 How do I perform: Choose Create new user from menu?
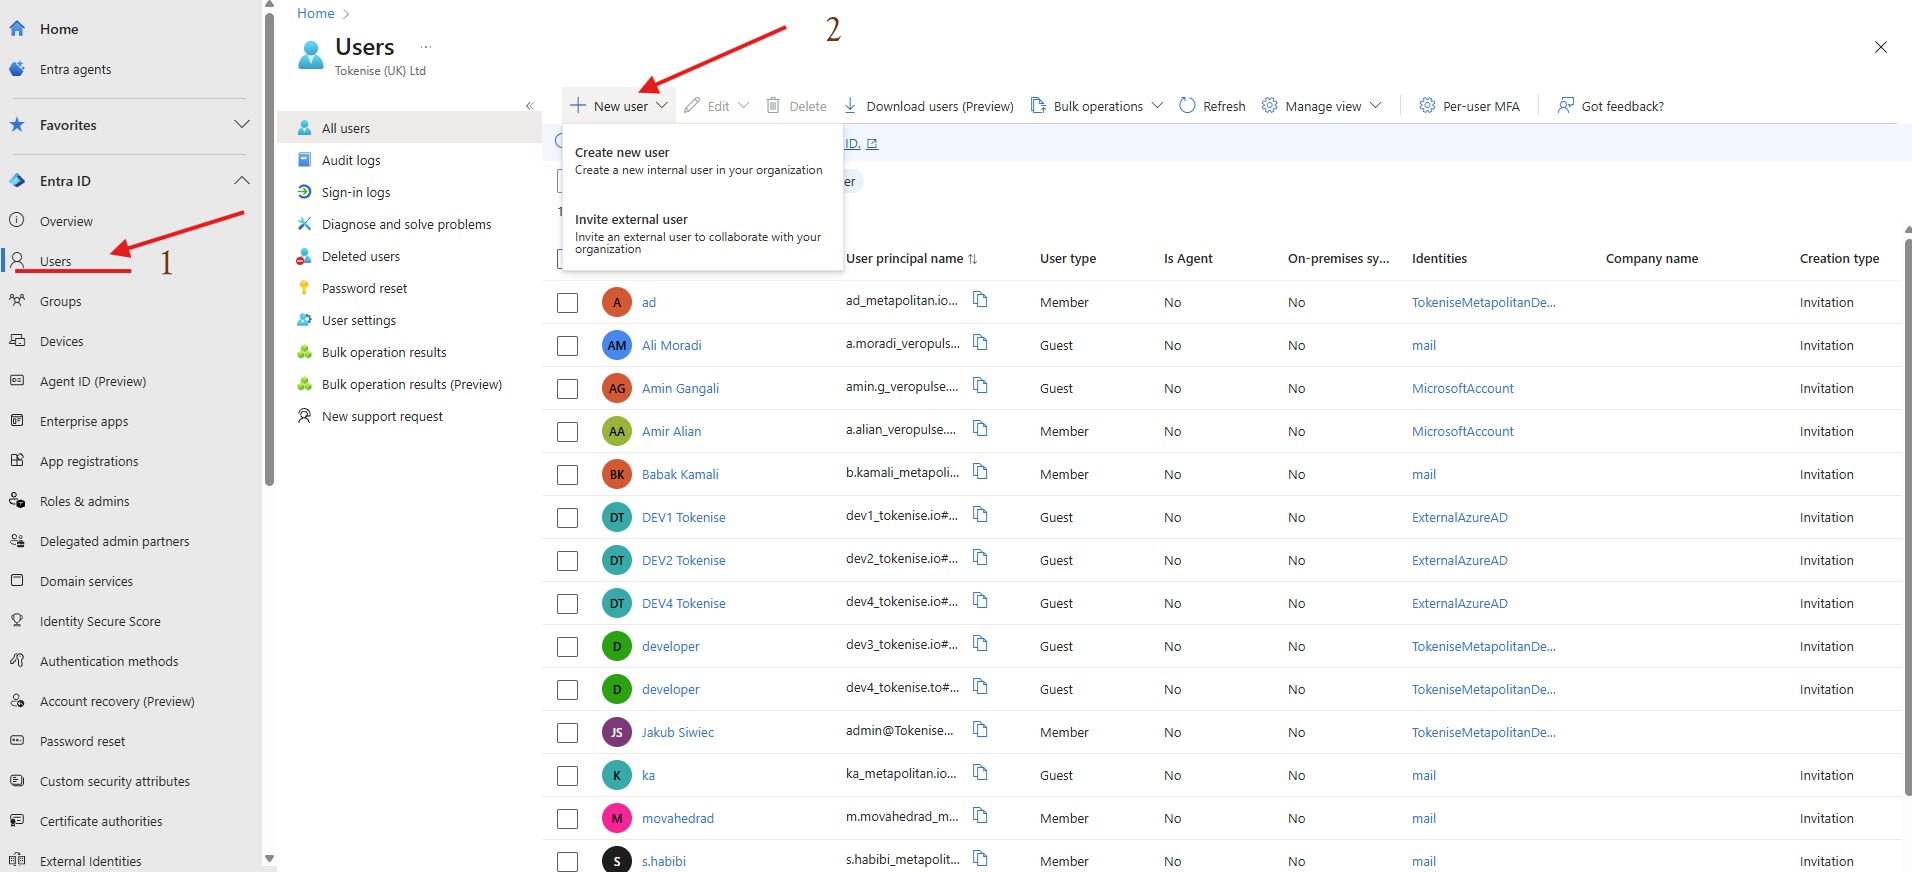pyautogui.click(x=622, y=153)
